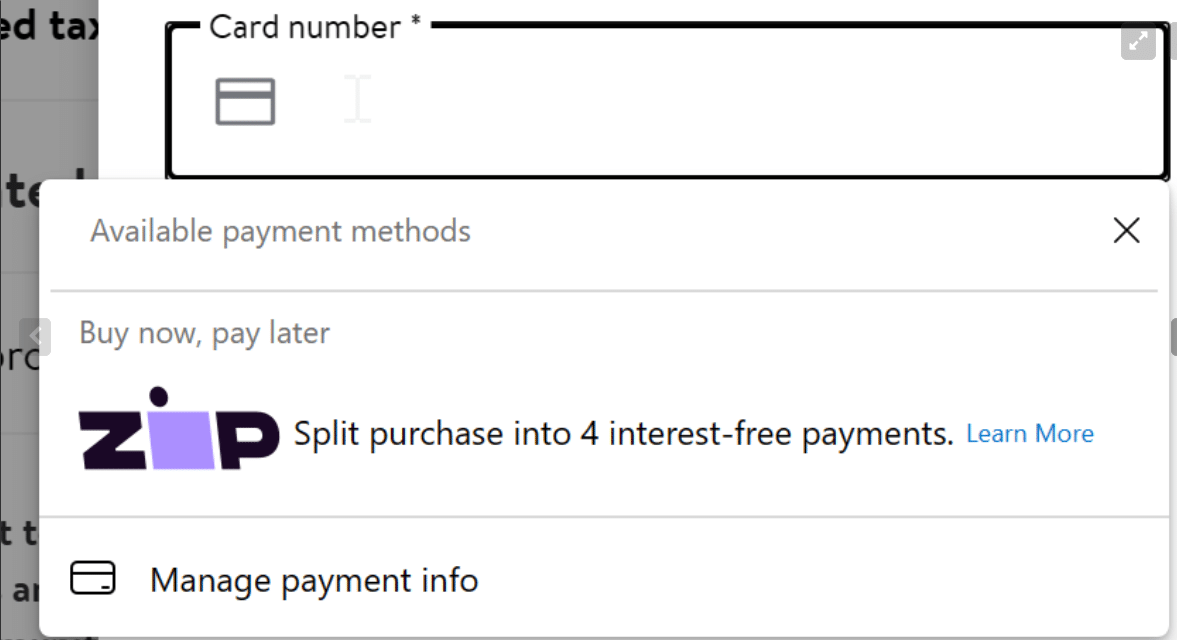Select the Zip logo payment option
This screenshot has width=1177, height=640.
[x=179, y=428]
